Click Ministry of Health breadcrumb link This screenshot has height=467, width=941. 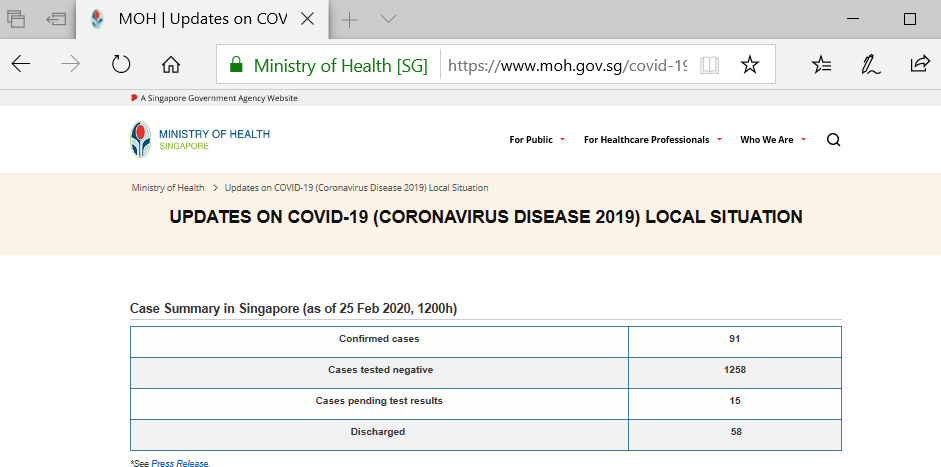click(x=168, y=188)
